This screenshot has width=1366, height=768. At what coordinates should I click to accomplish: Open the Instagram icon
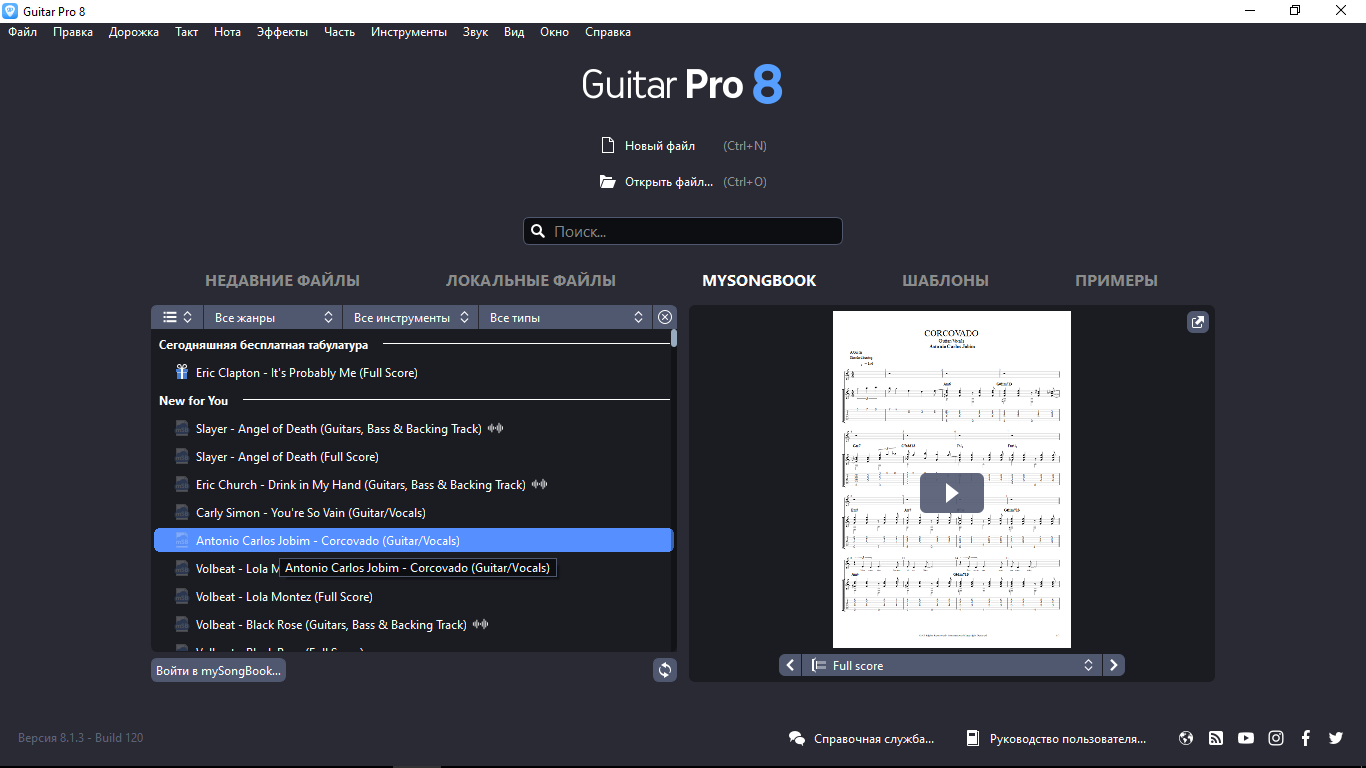(1276, 738)
